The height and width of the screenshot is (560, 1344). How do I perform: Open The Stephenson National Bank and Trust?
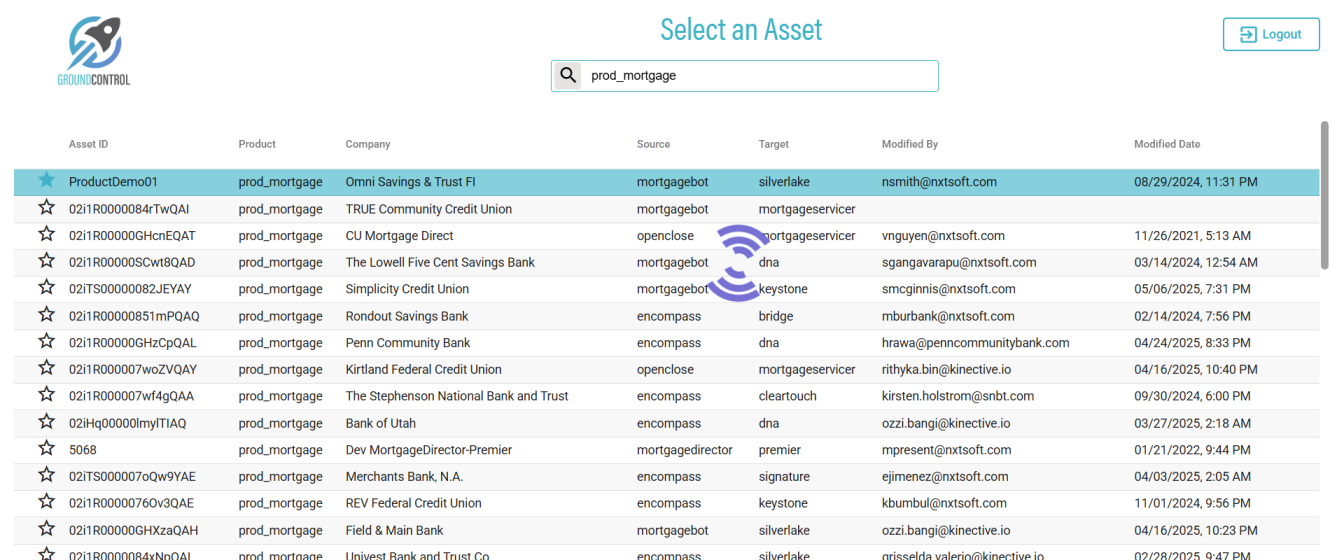tap(457, 396)
